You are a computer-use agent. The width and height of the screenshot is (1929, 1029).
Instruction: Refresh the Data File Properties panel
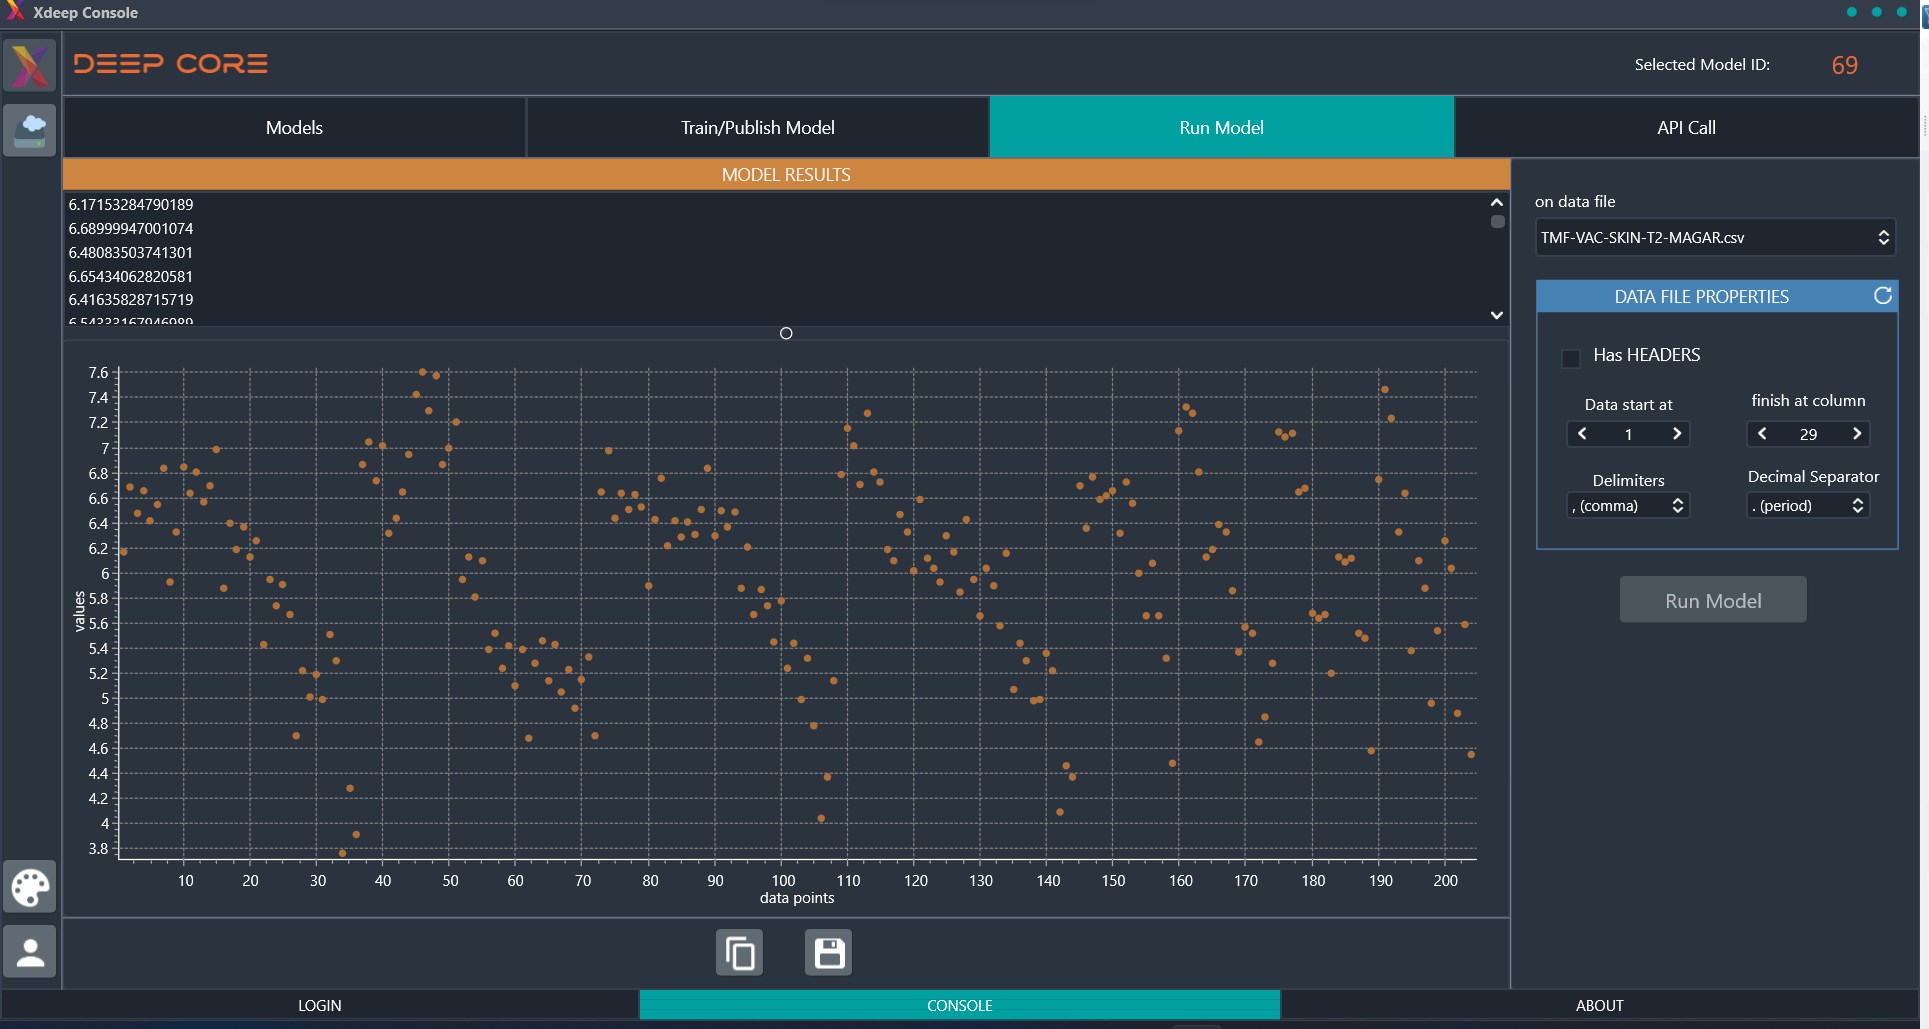(x=1882, y=296)
